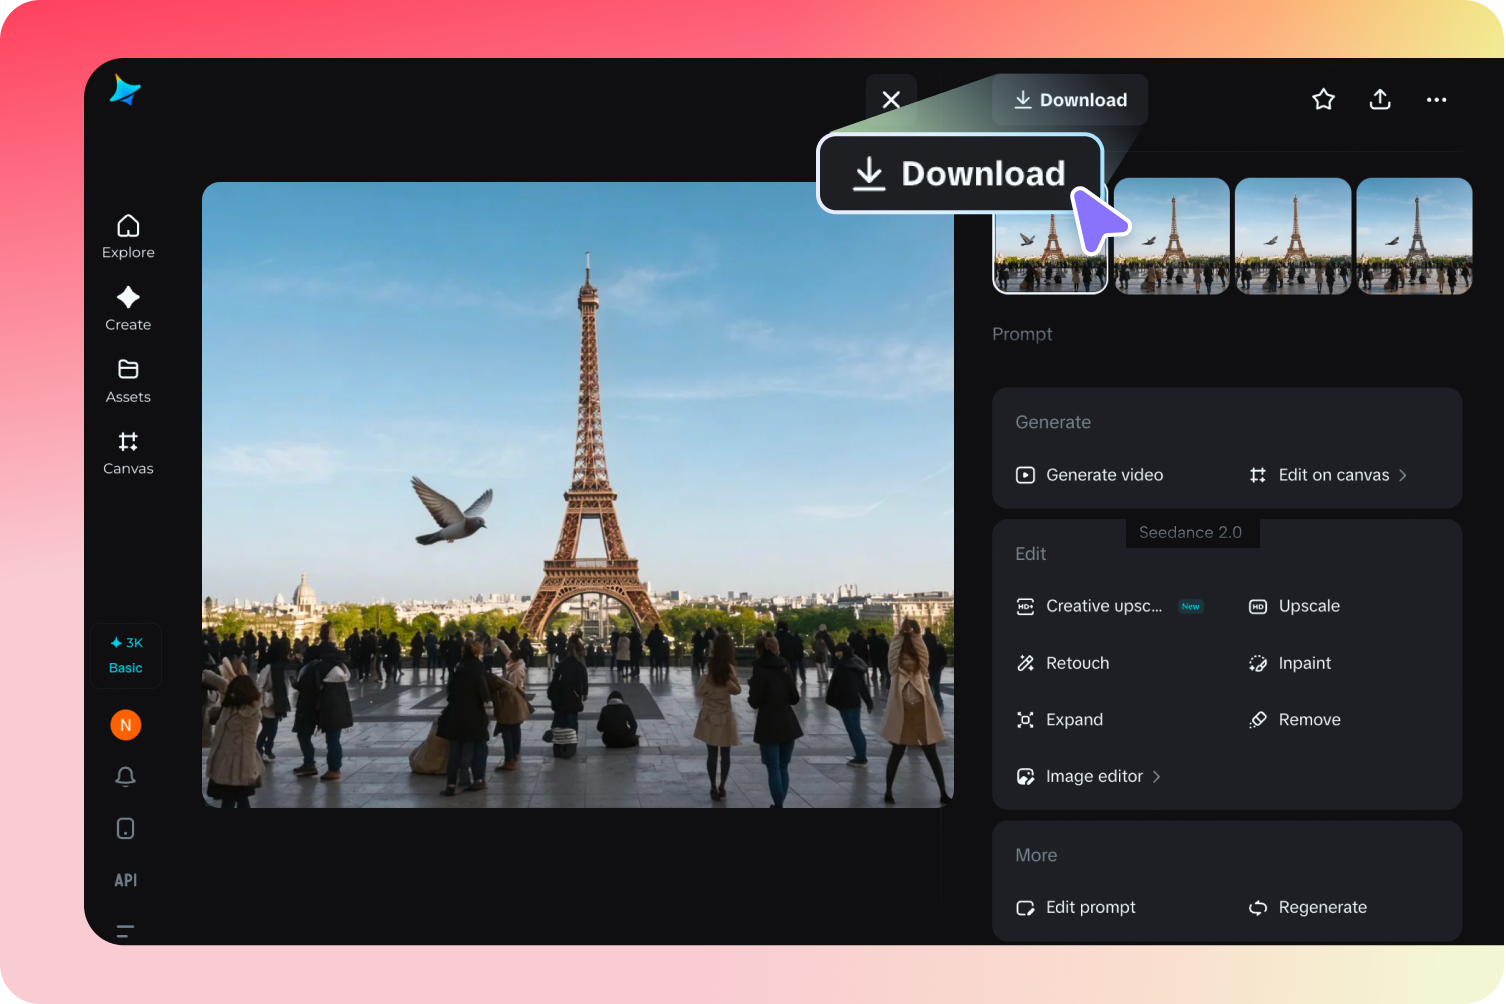1506x1004 pixels.
Task: Click the Generate section heading
Action: pos(1053,422)
